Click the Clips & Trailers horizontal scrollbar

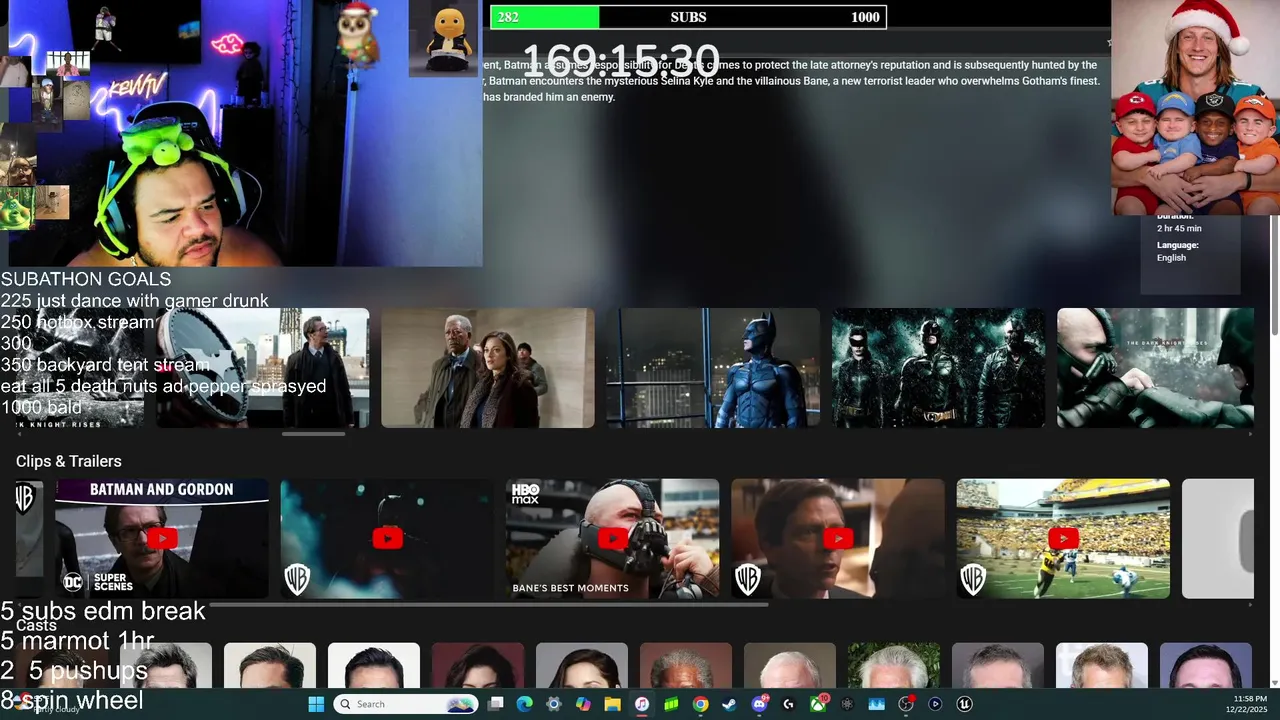pyautogui.click(x=488, y=605)
